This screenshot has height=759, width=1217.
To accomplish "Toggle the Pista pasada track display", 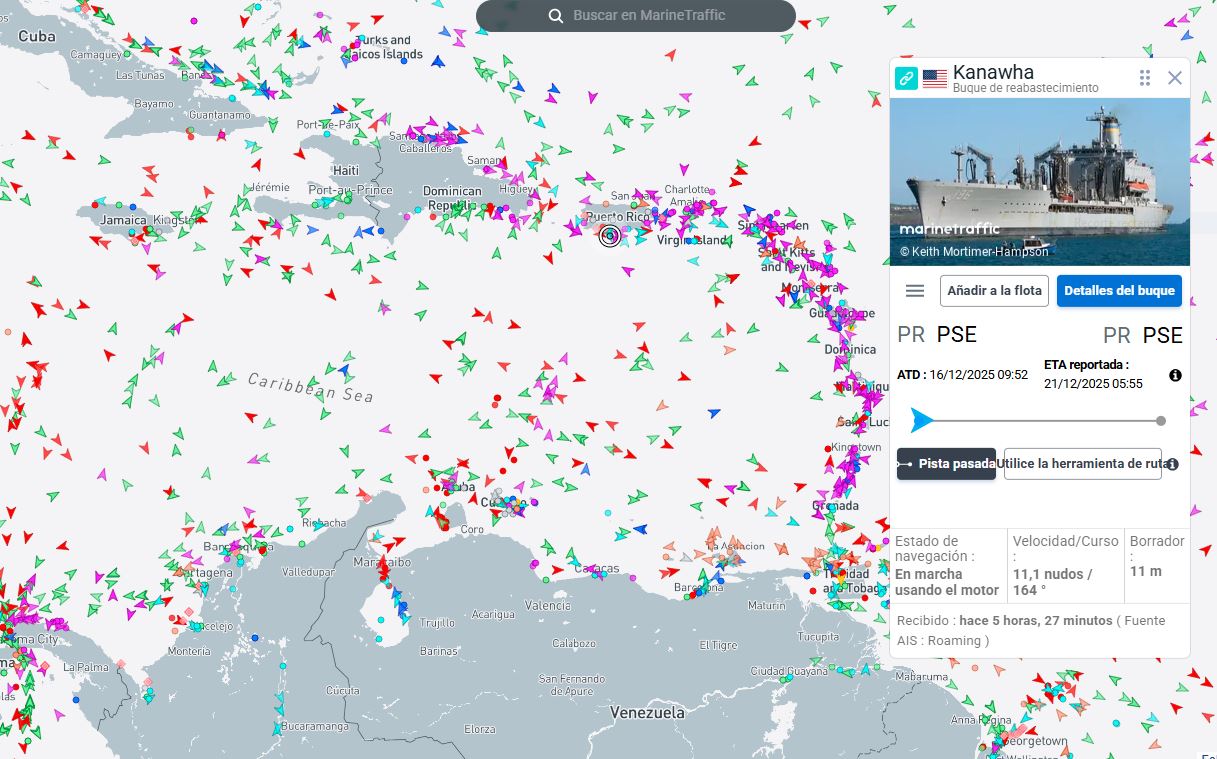I will point(946,464).
